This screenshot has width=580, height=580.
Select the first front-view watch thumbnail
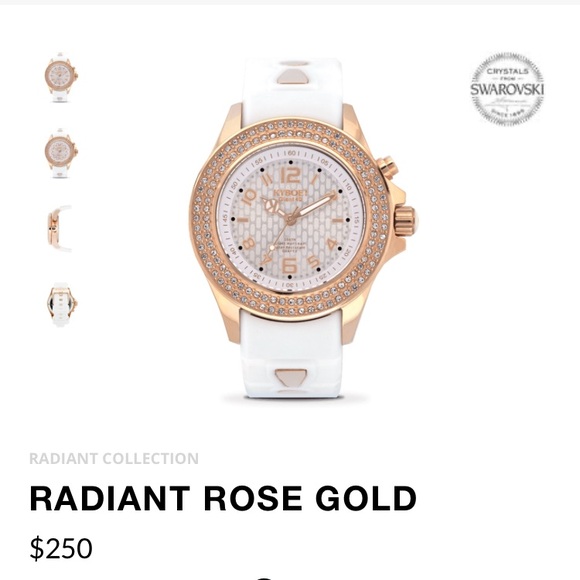(x=61, y=77)
